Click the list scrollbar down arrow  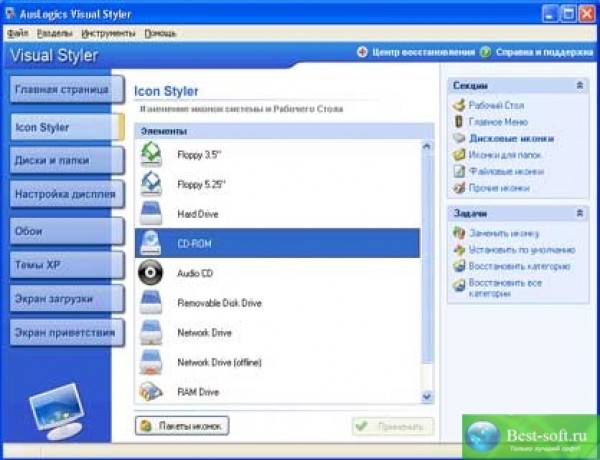427,397
